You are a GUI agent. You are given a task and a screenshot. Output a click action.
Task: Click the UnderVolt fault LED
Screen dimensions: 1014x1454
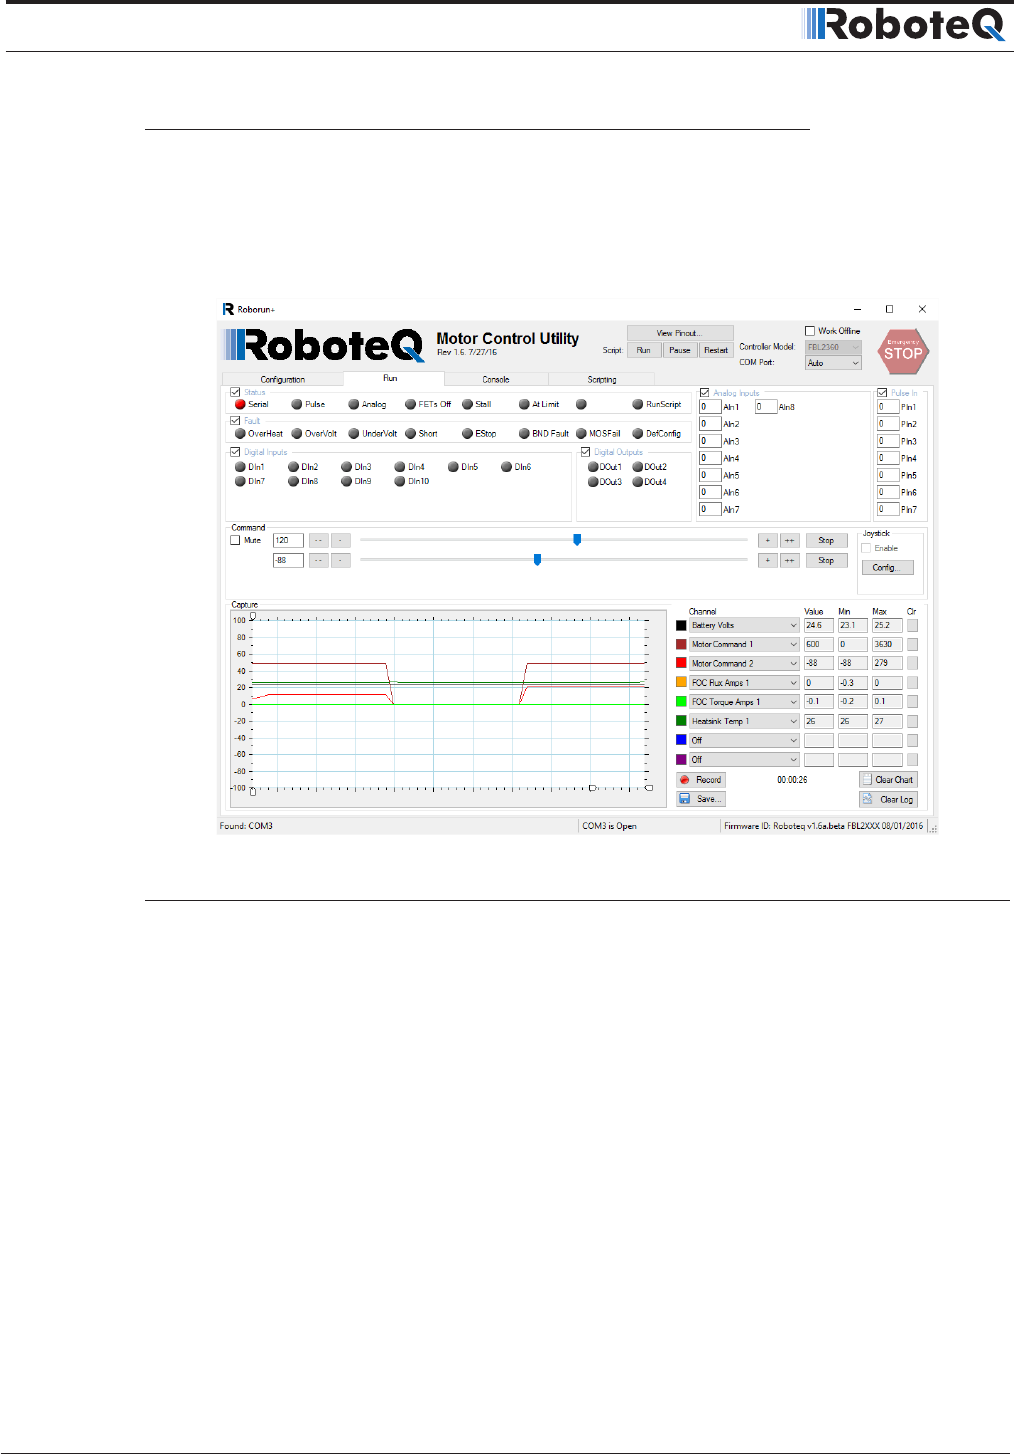coord(354,433)
